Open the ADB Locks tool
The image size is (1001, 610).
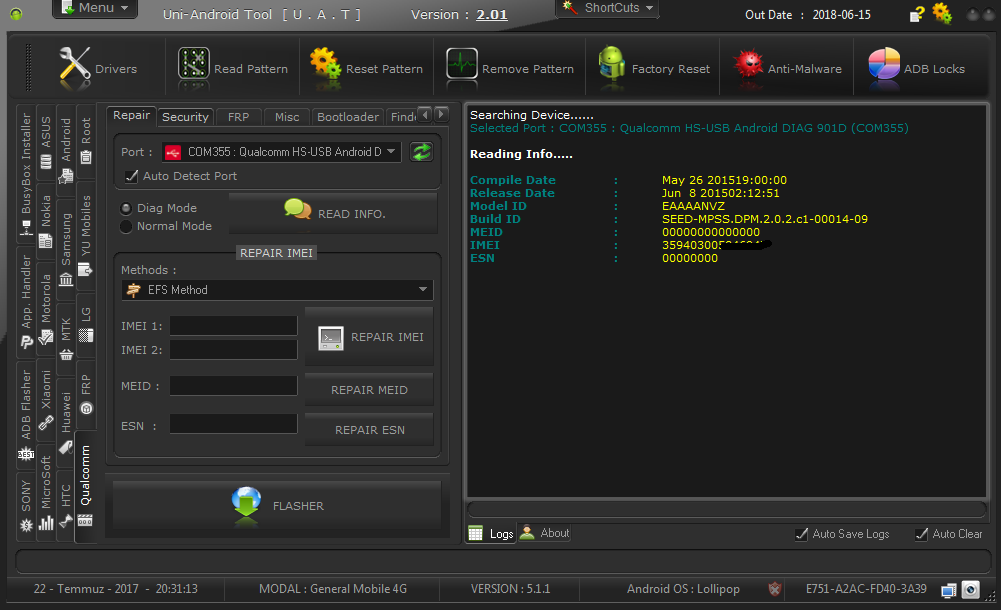916,69
